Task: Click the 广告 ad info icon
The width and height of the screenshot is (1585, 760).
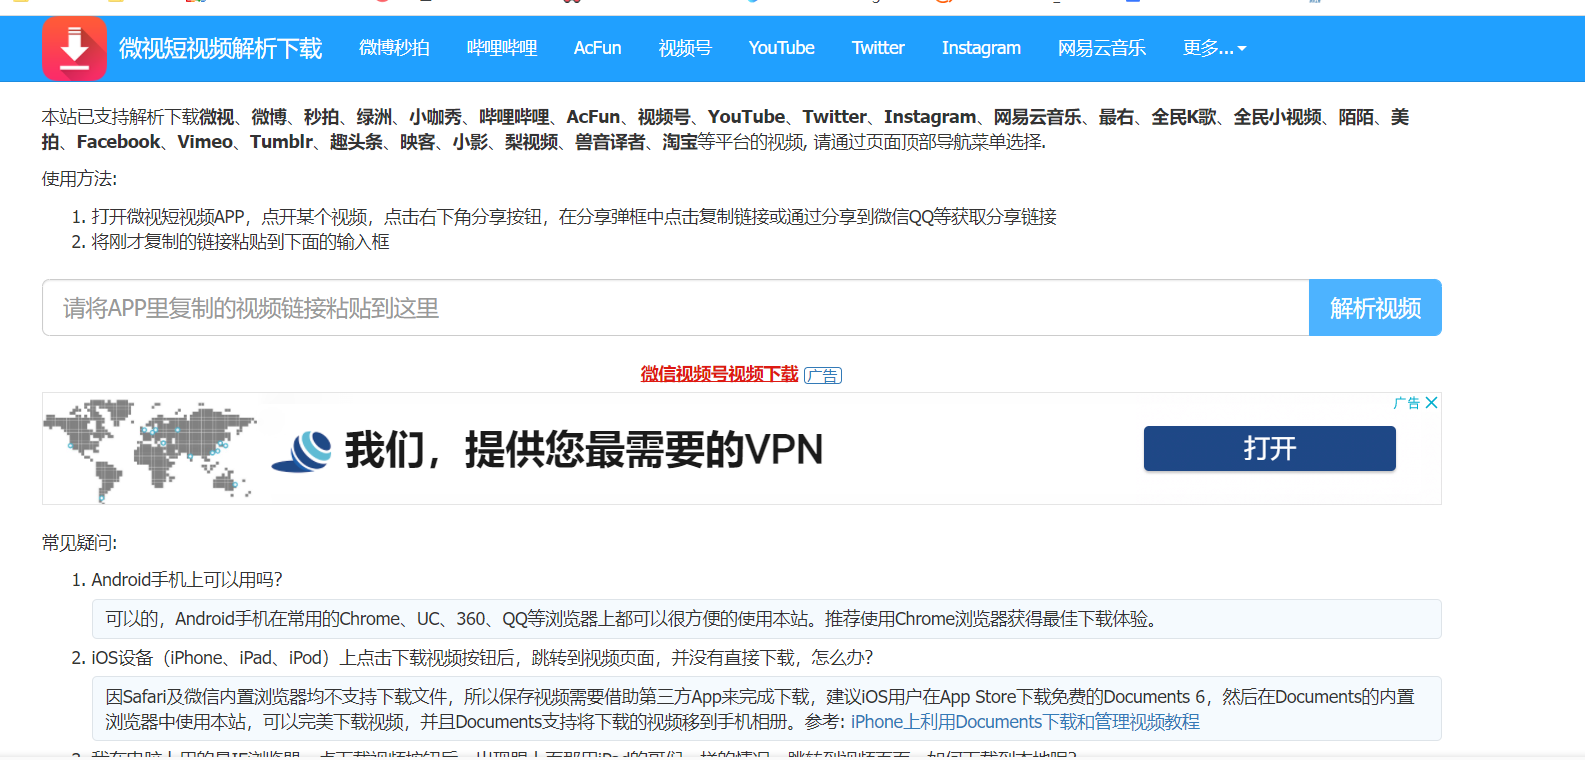Action: (1406, 403)
